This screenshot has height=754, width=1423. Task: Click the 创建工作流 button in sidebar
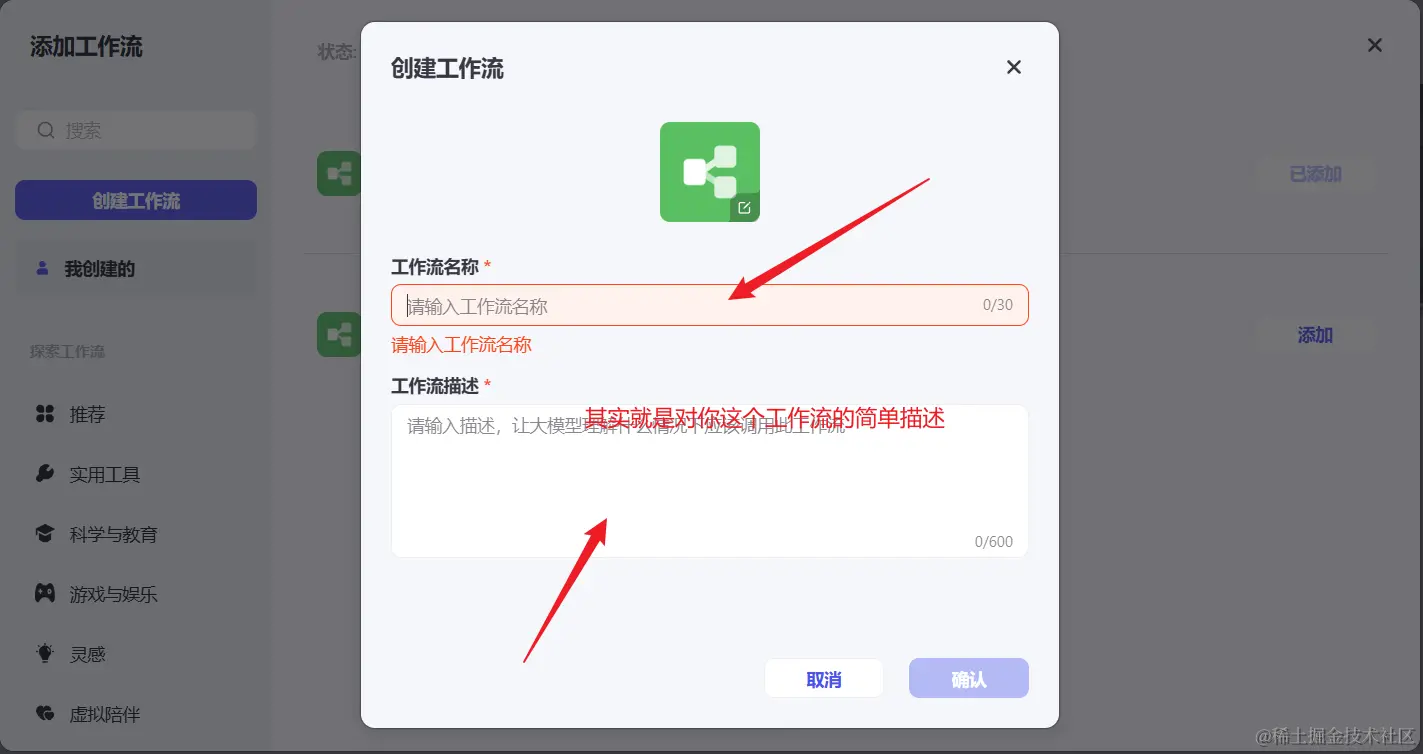pyautogui.click(x=136, y=200)
